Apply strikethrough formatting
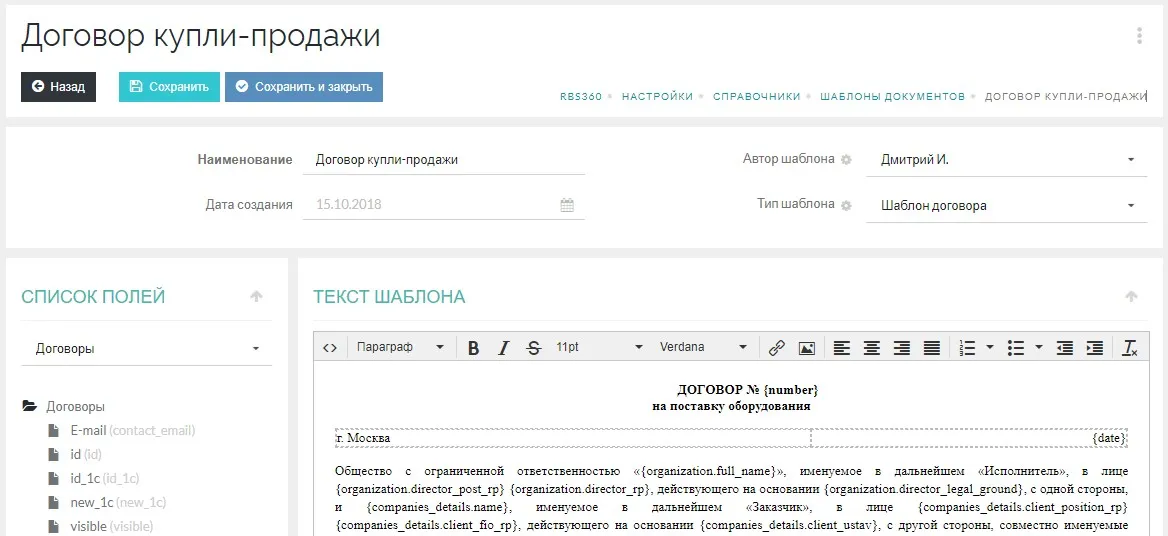 click(x=534, y=348)
